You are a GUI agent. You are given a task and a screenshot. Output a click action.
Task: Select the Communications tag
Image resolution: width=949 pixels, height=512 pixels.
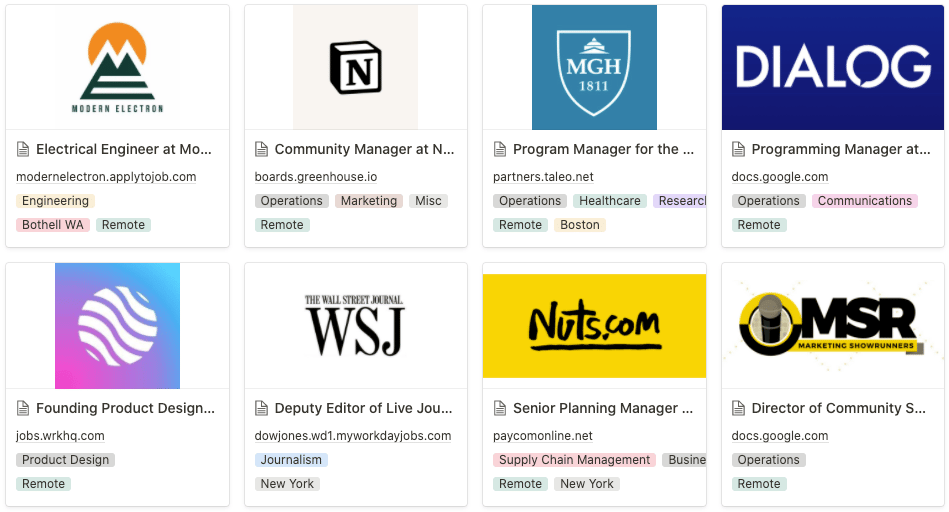[x=864, y=201]
